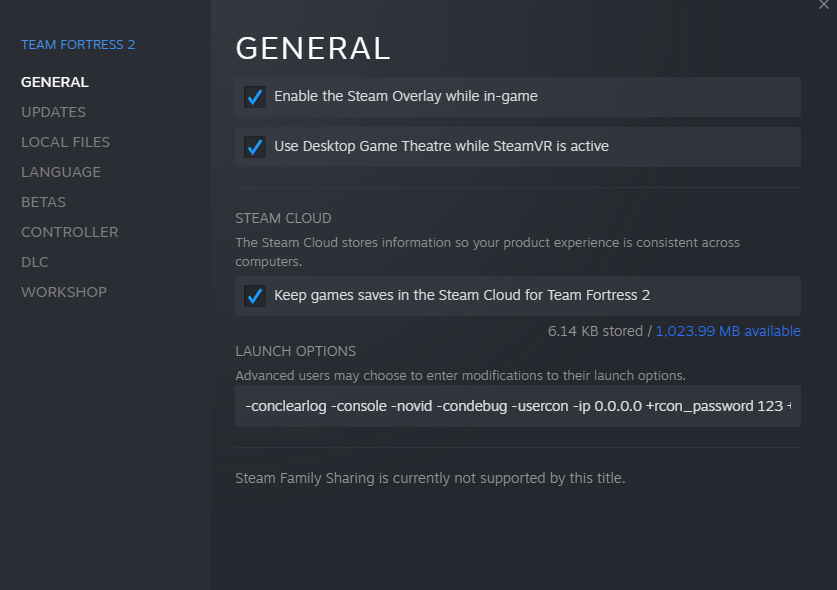Click the Team Fortress 2 title link
Viewport: 837px width, 590px height.
[78, 45]
